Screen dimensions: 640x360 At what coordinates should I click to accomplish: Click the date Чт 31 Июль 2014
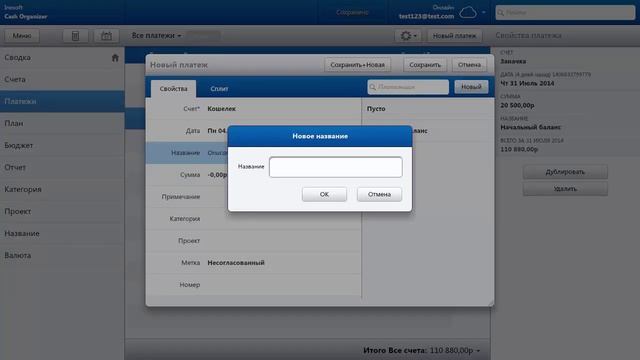[527, 83]
